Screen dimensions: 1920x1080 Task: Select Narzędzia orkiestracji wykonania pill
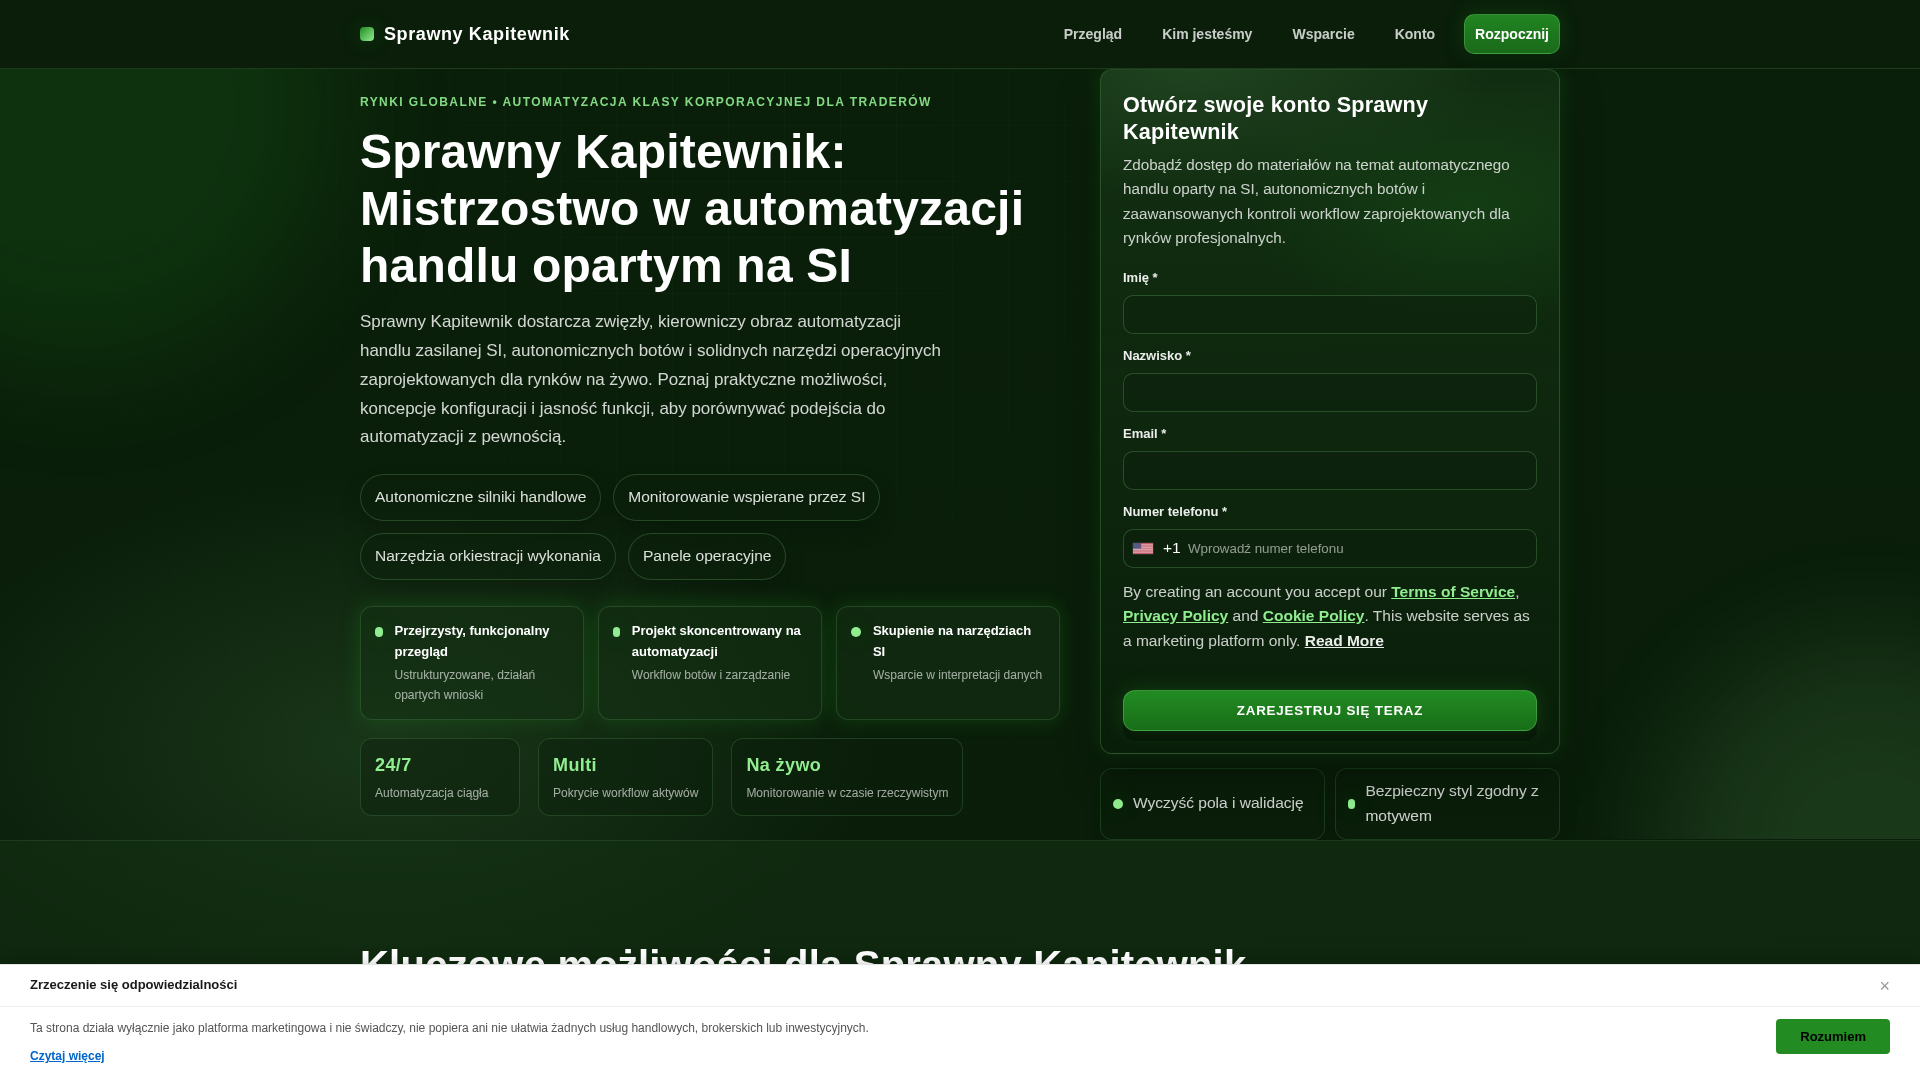coord(487,556)
